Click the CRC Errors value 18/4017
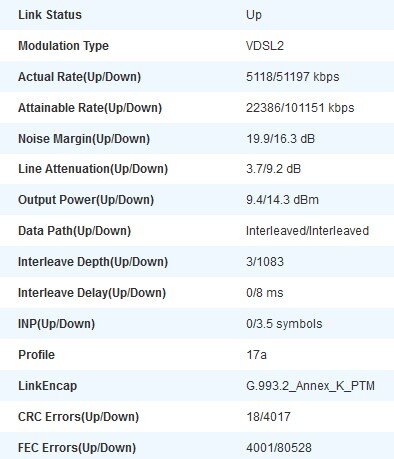 (x=268, y=417)
